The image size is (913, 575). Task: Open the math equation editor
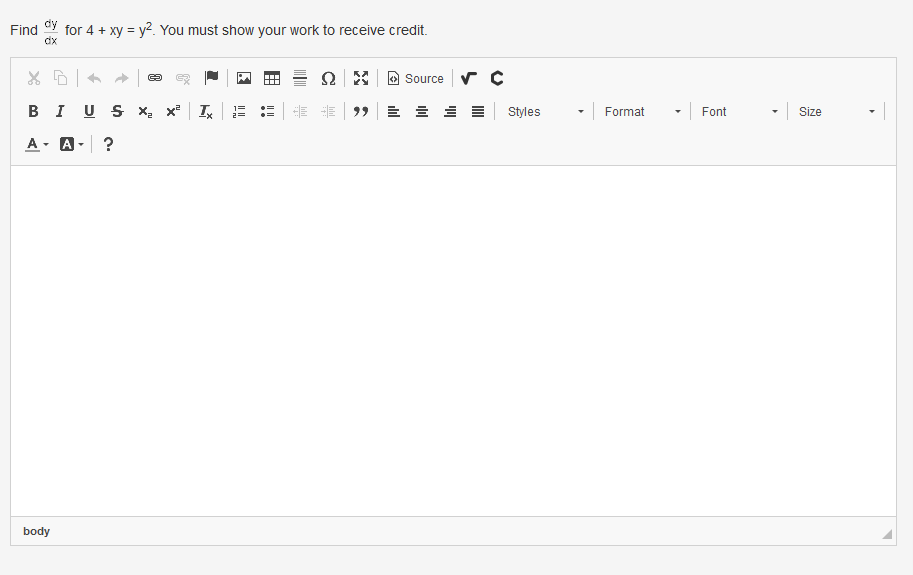point(469,78)
